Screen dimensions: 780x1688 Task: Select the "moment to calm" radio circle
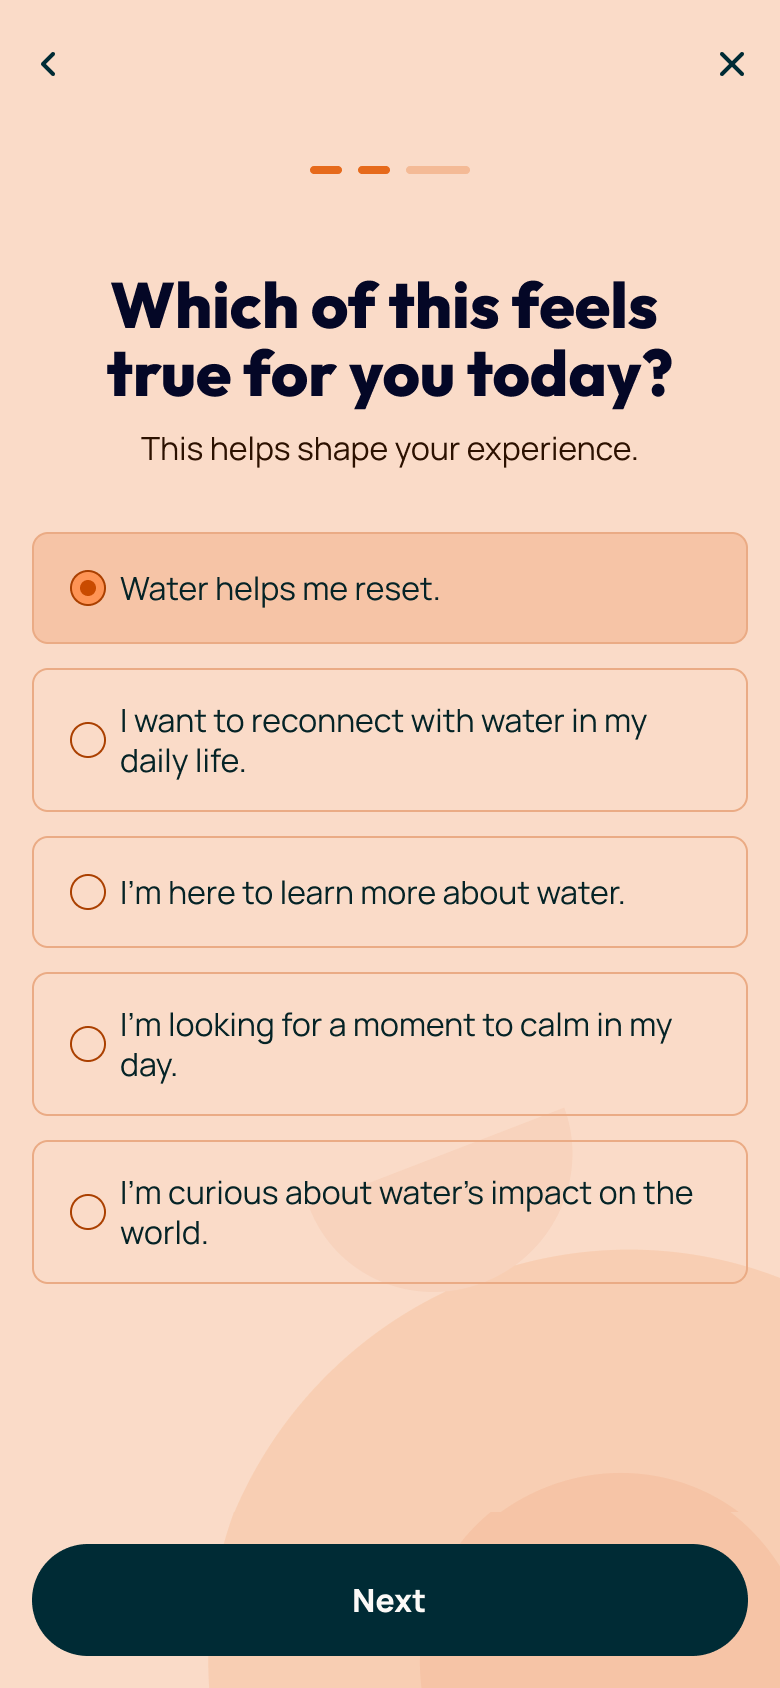point(88,1044)
